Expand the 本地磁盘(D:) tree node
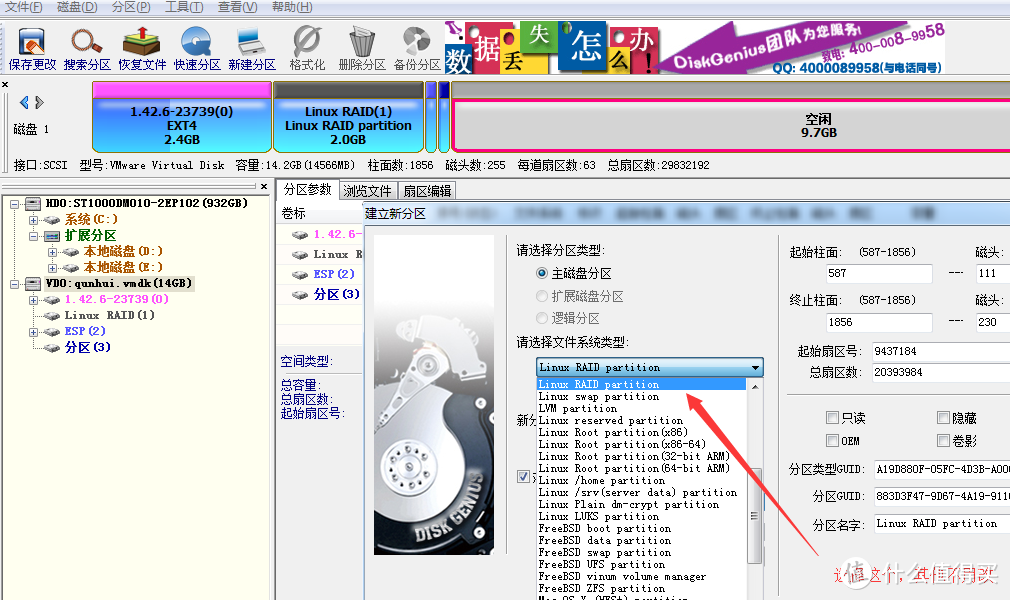The image size is (1010, 600). [52, 252]
